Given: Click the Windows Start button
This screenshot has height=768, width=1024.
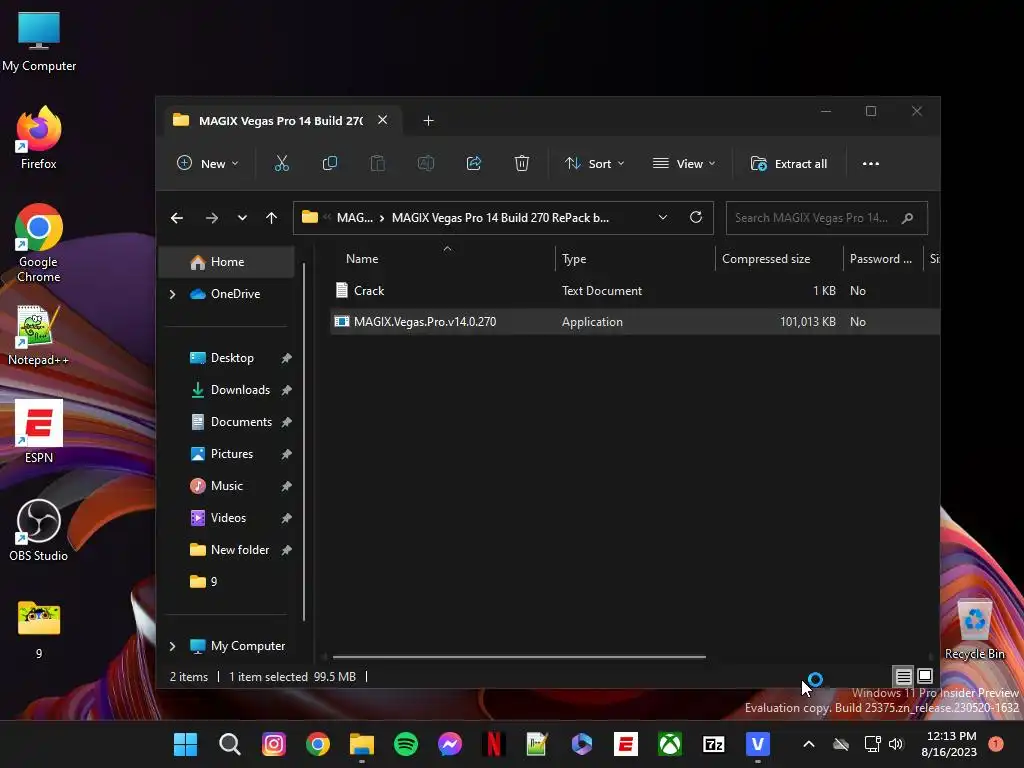Looking at the screenshot, I should (x=185, y=744).
